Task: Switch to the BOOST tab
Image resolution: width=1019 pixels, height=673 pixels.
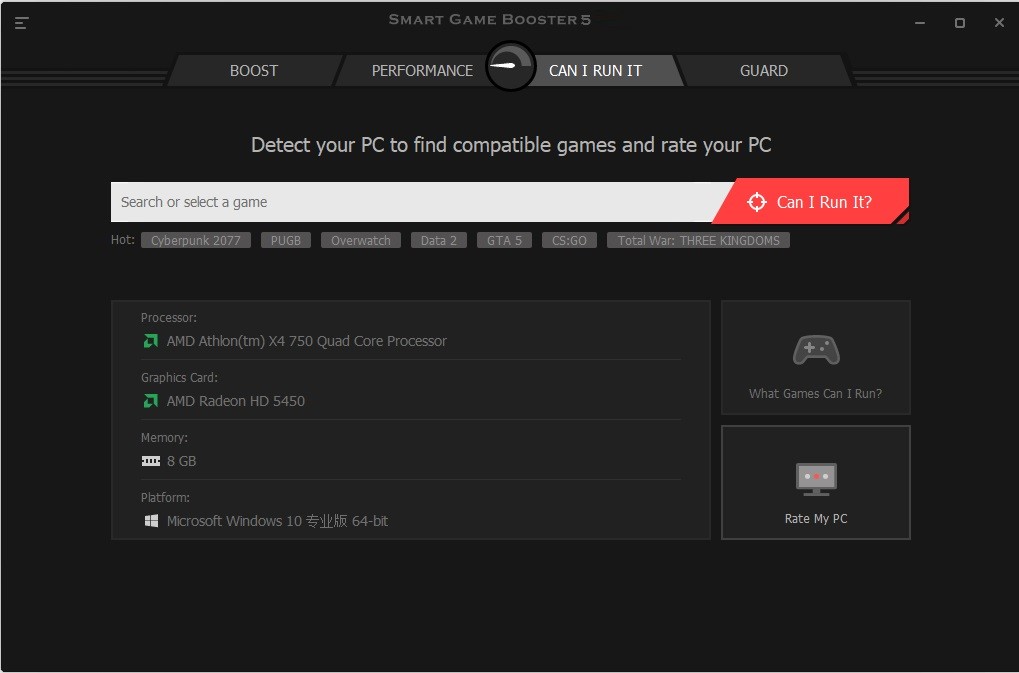Action: pyautogui.click(x=253, y=70)
